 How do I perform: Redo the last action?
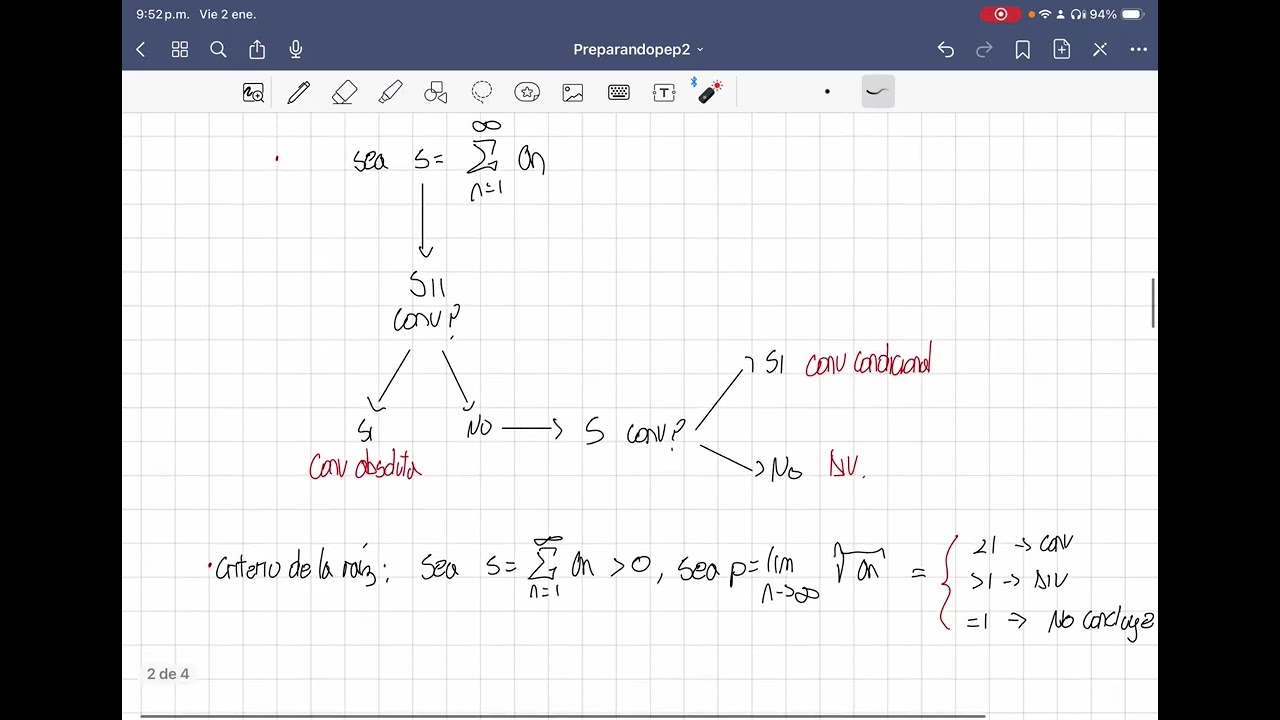coord(984,49)
